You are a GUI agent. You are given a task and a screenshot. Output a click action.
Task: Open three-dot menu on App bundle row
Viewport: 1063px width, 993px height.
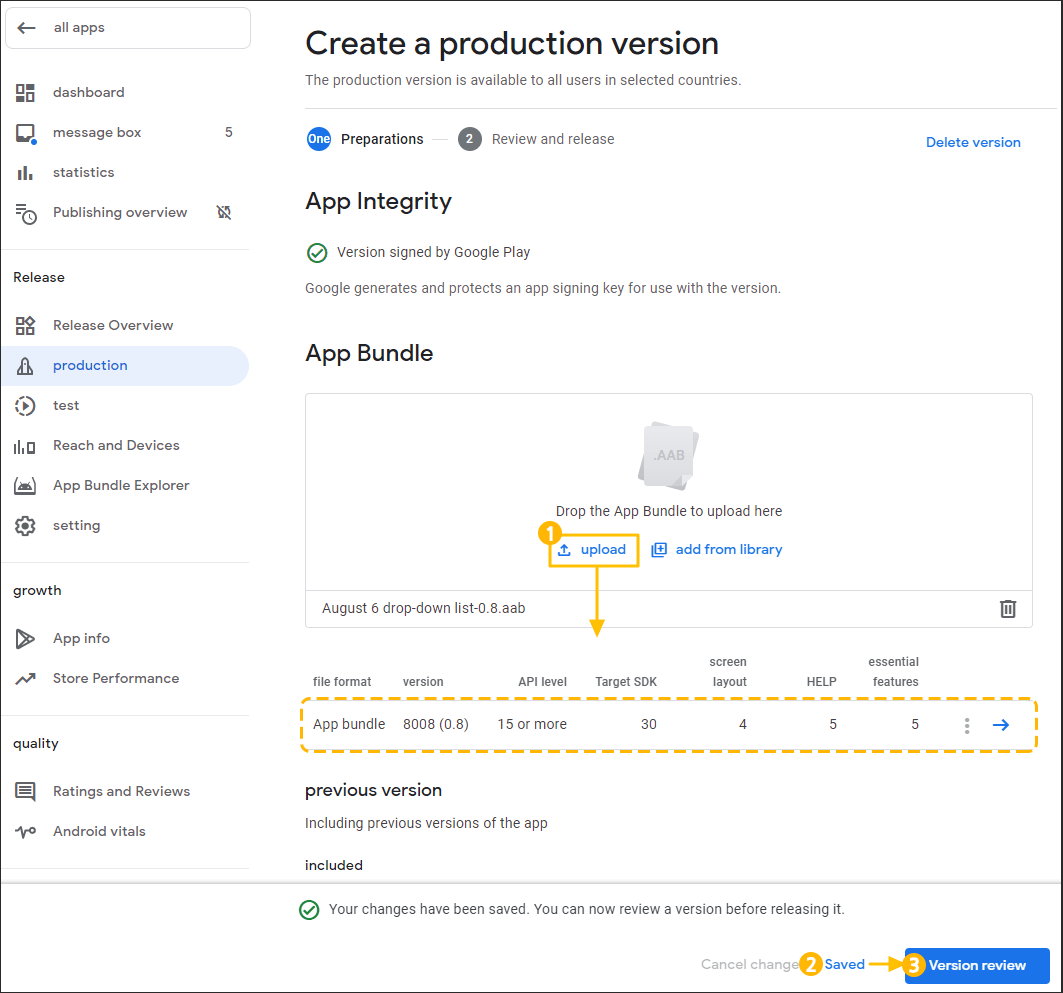[x=966, y=725]
